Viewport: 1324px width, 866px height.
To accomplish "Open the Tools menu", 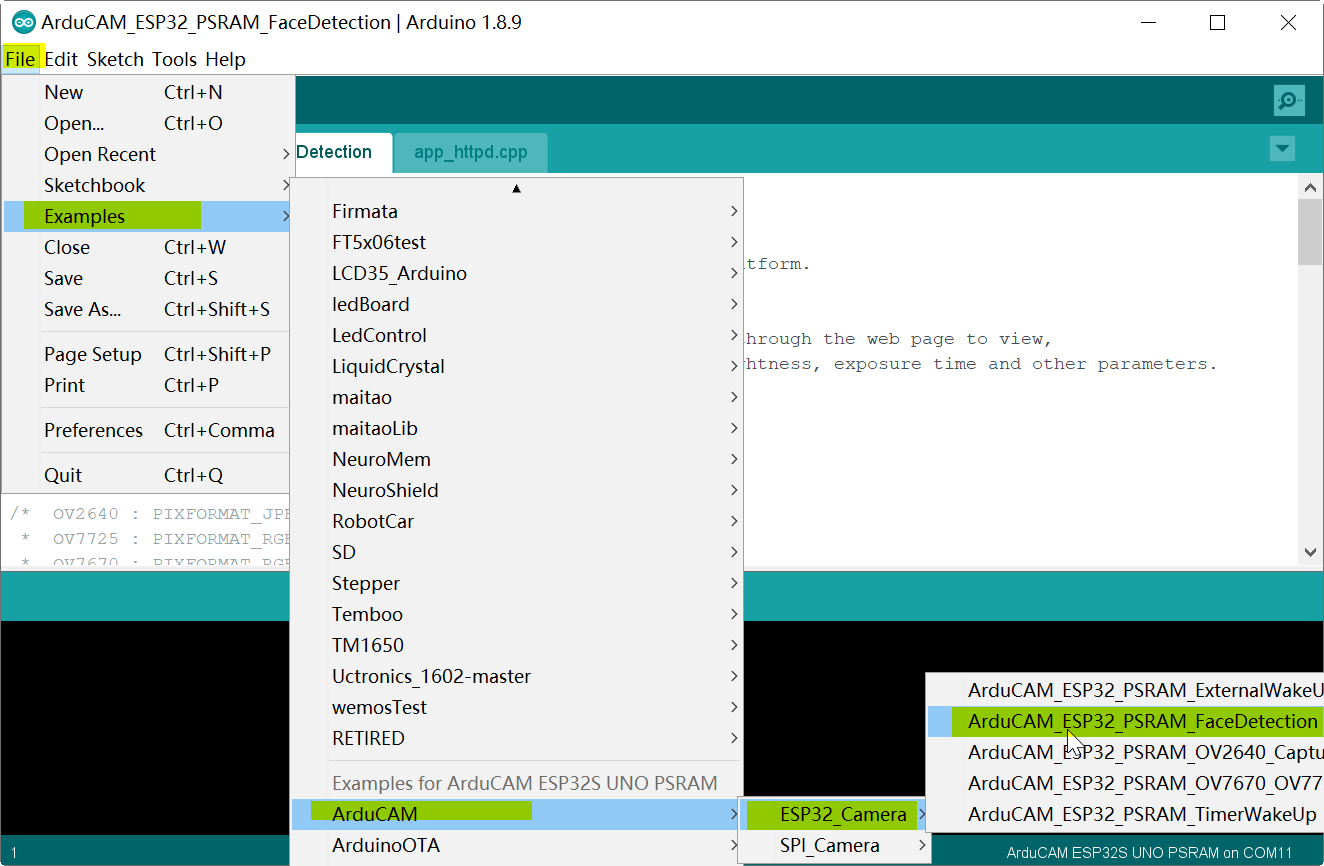I will tap(174, 59).
